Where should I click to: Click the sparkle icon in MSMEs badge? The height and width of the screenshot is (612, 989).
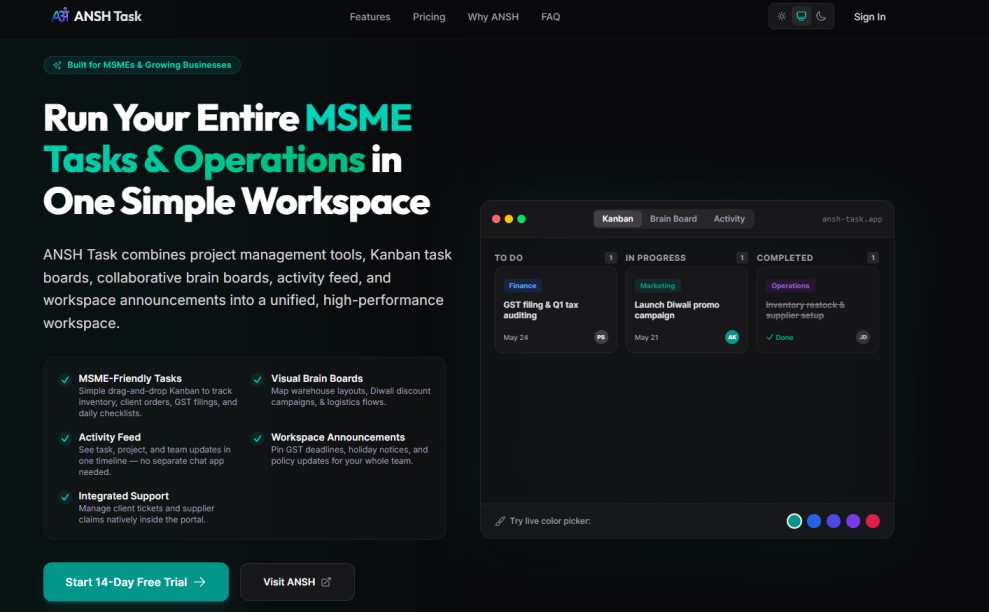[x=57, y=65]
